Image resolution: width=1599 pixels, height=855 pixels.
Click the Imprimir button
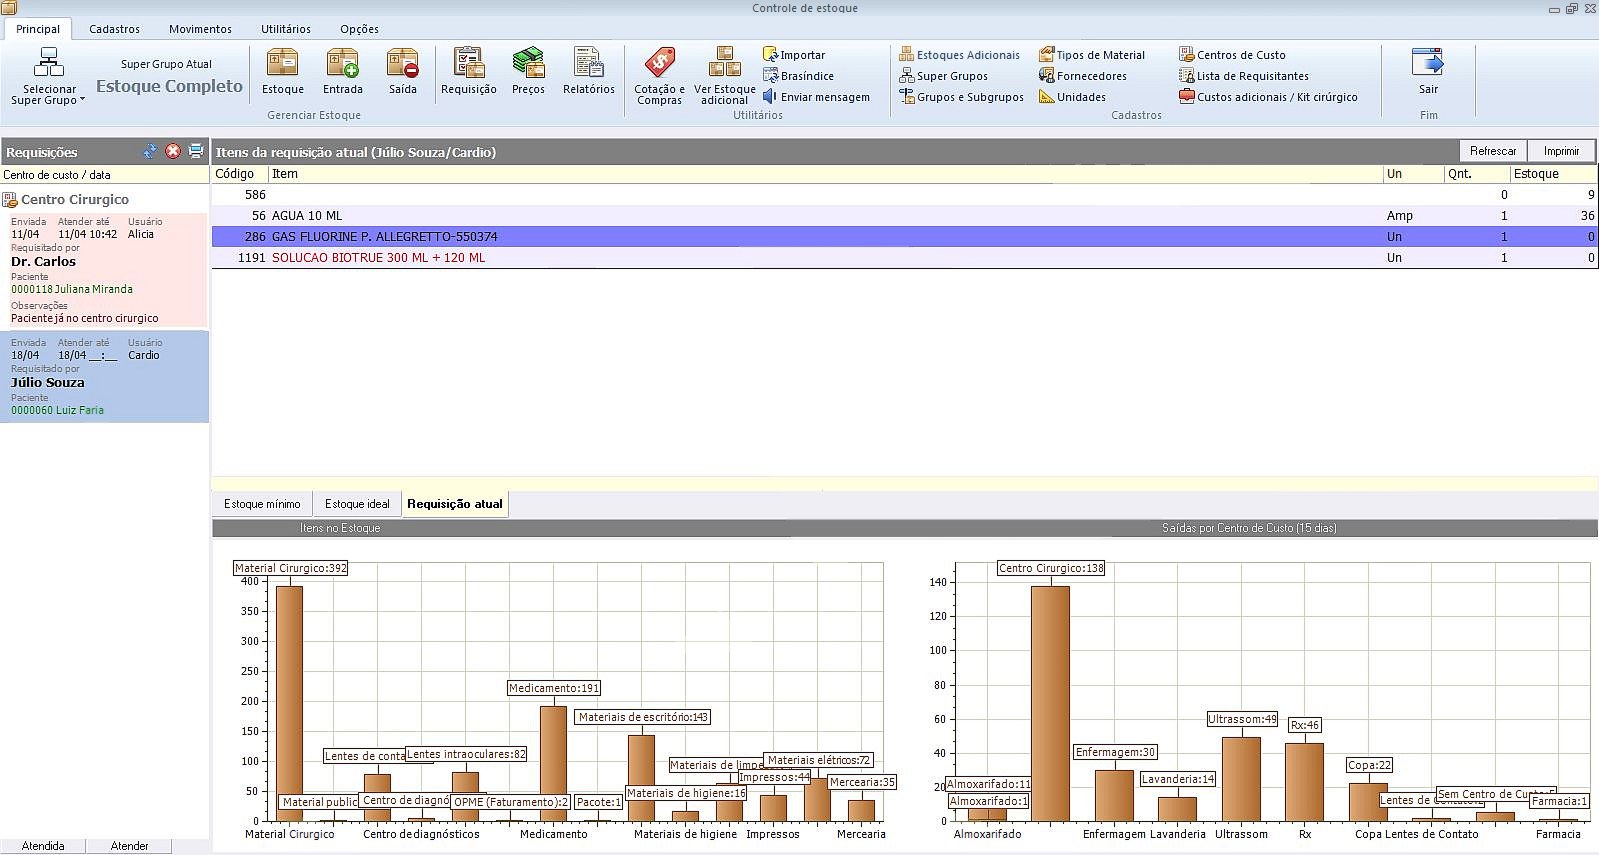pyautogui.click(x=1561, y=151)
